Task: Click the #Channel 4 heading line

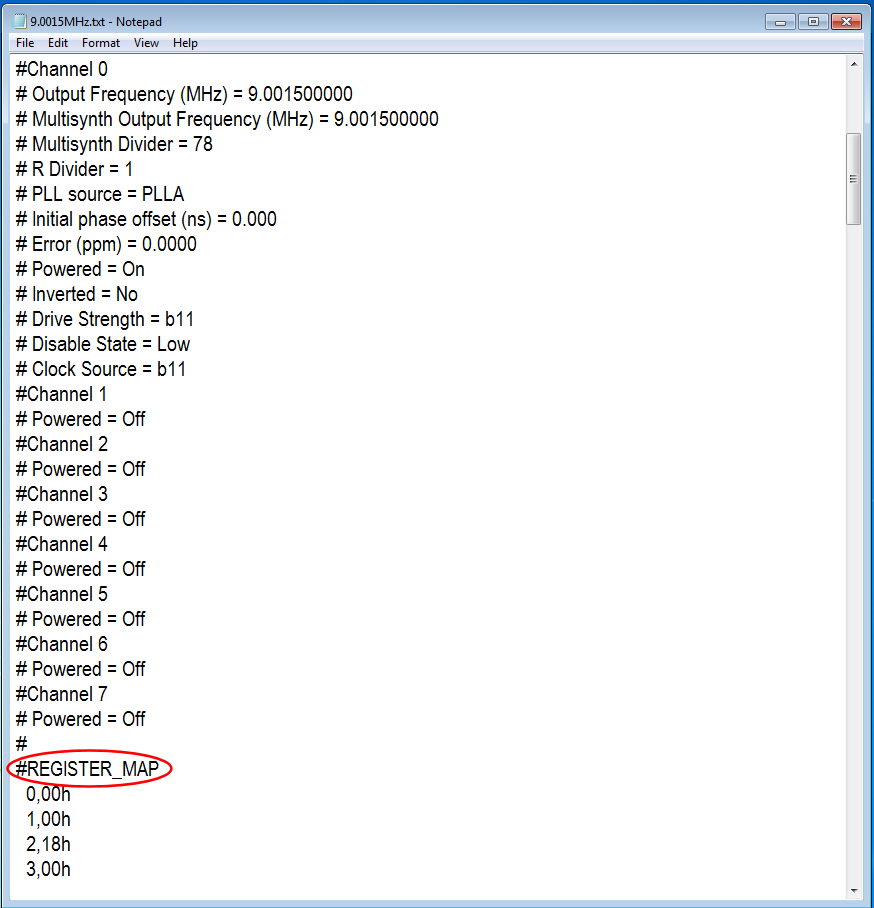Action: click(62, 544)
